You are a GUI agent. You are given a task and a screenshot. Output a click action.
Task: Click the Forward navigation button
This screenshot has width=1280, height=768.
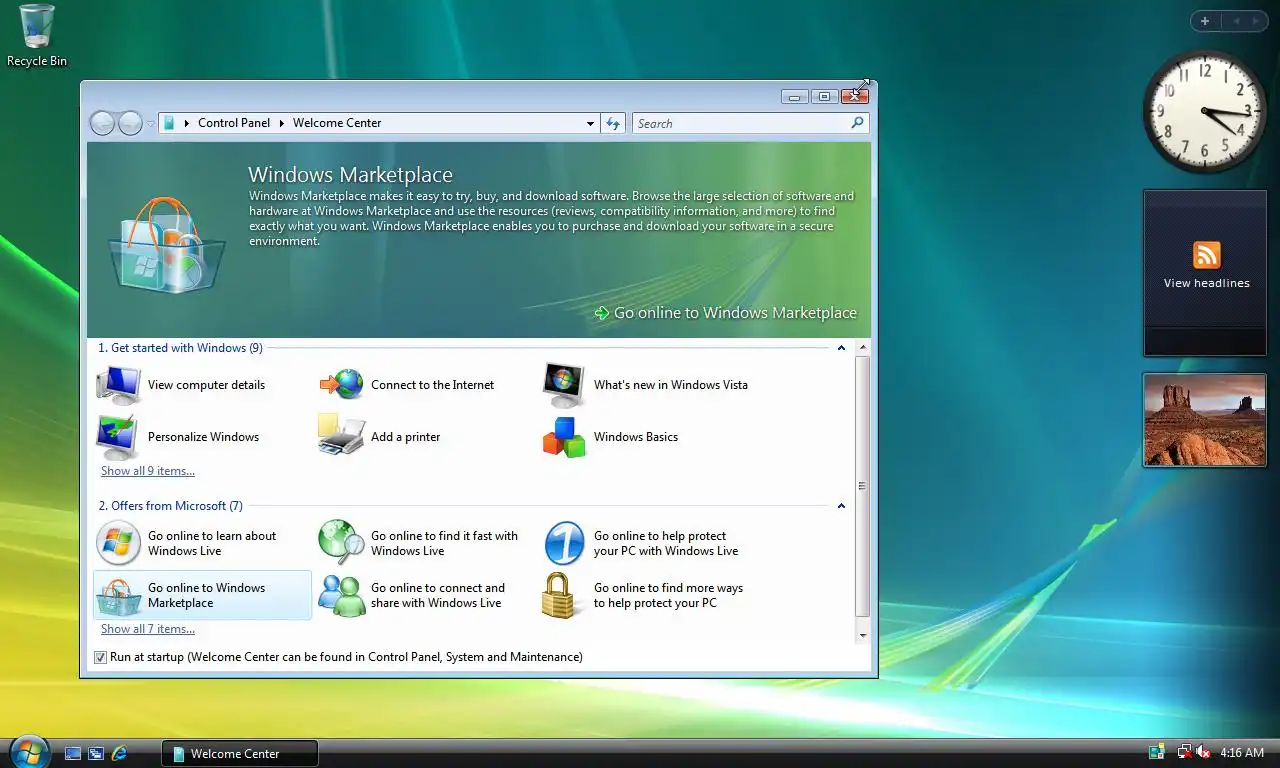130,123
